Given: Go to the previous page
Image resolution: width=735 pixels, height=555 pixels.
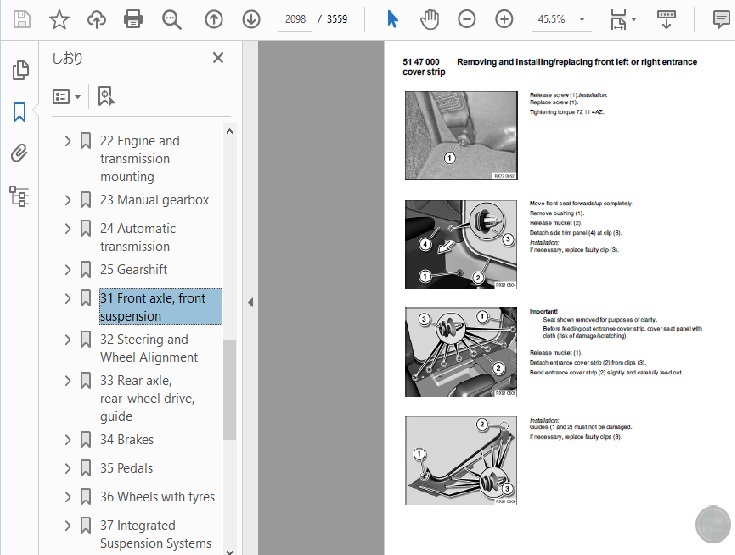Looking at the screenshot, I should [214, 19].
